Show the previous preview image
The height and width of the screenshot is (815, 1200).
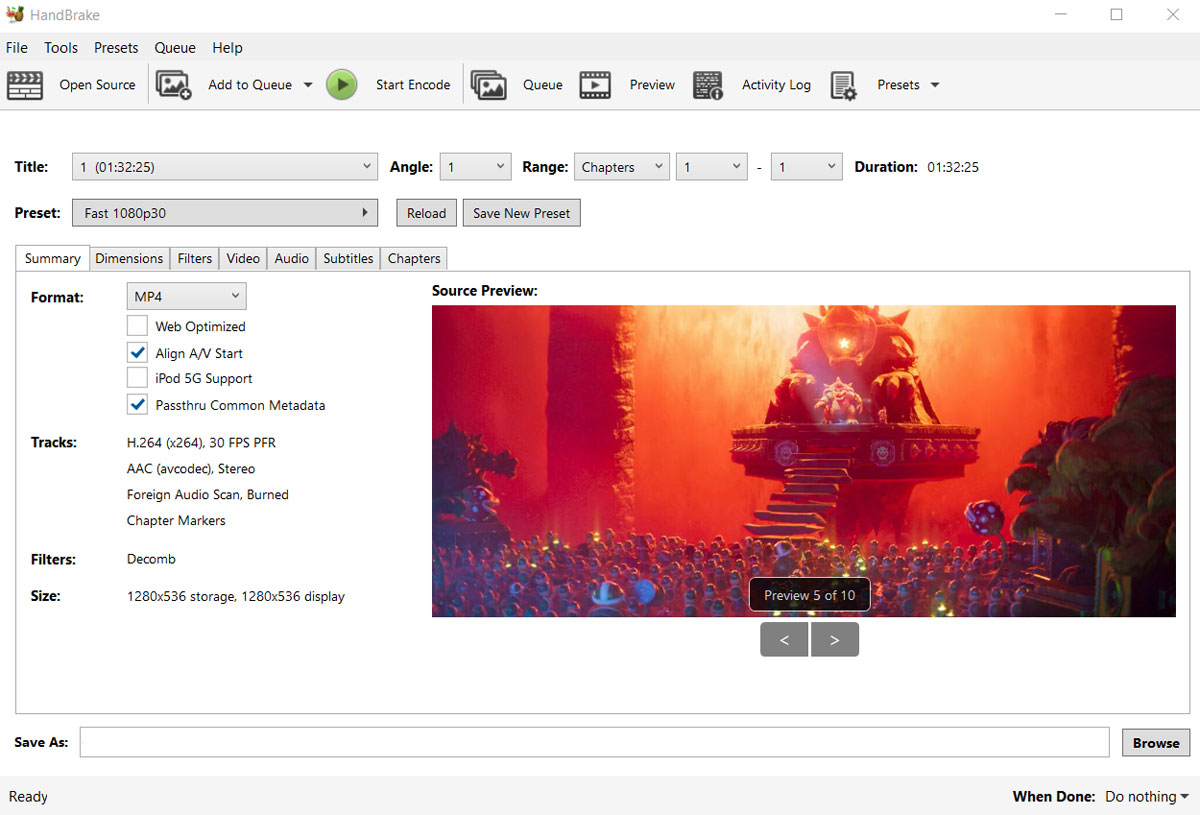[x=784, y=640]
